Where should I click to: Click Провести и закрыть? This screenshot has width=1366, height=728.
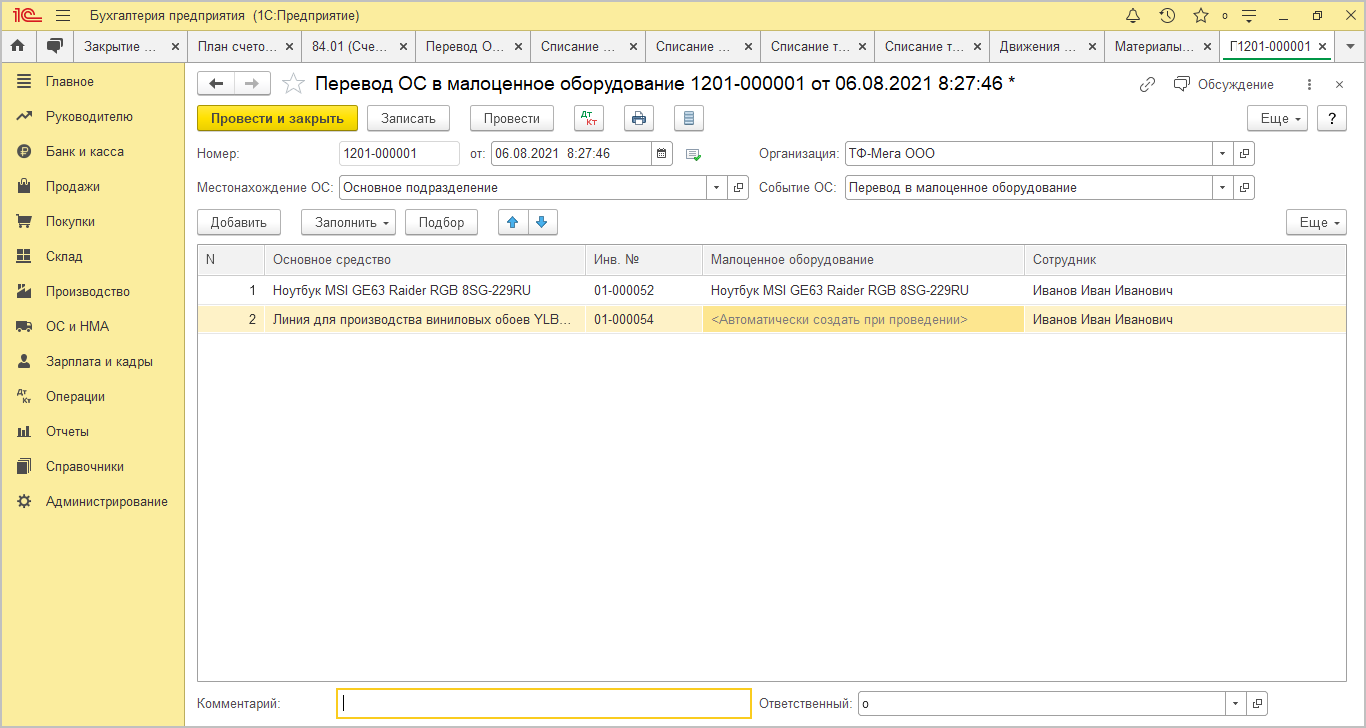pos(277,118)
